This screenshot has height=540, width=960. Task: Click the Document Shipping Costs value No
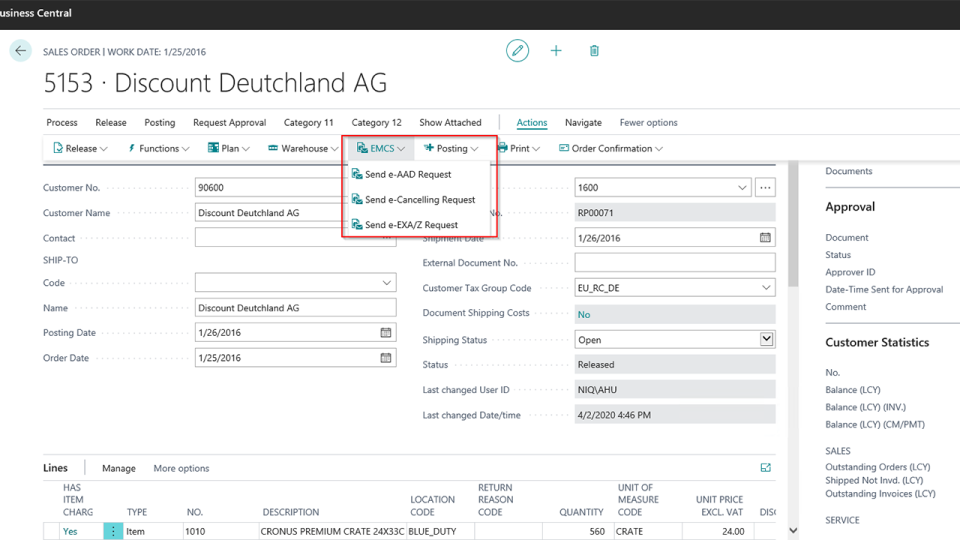584,315
